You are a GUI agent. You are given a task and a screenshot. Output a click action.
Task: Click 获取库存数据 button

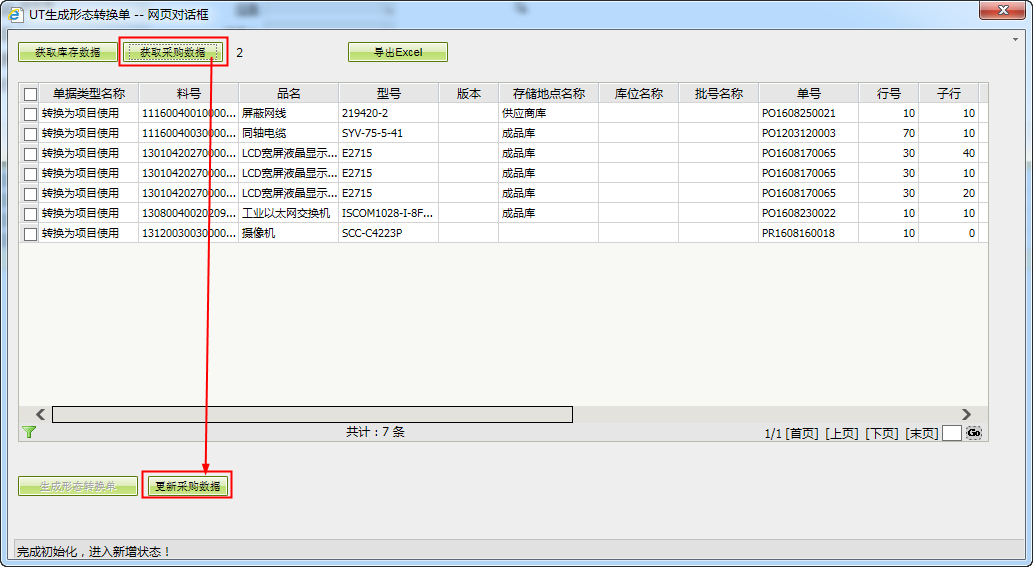(x=67, y=52)
